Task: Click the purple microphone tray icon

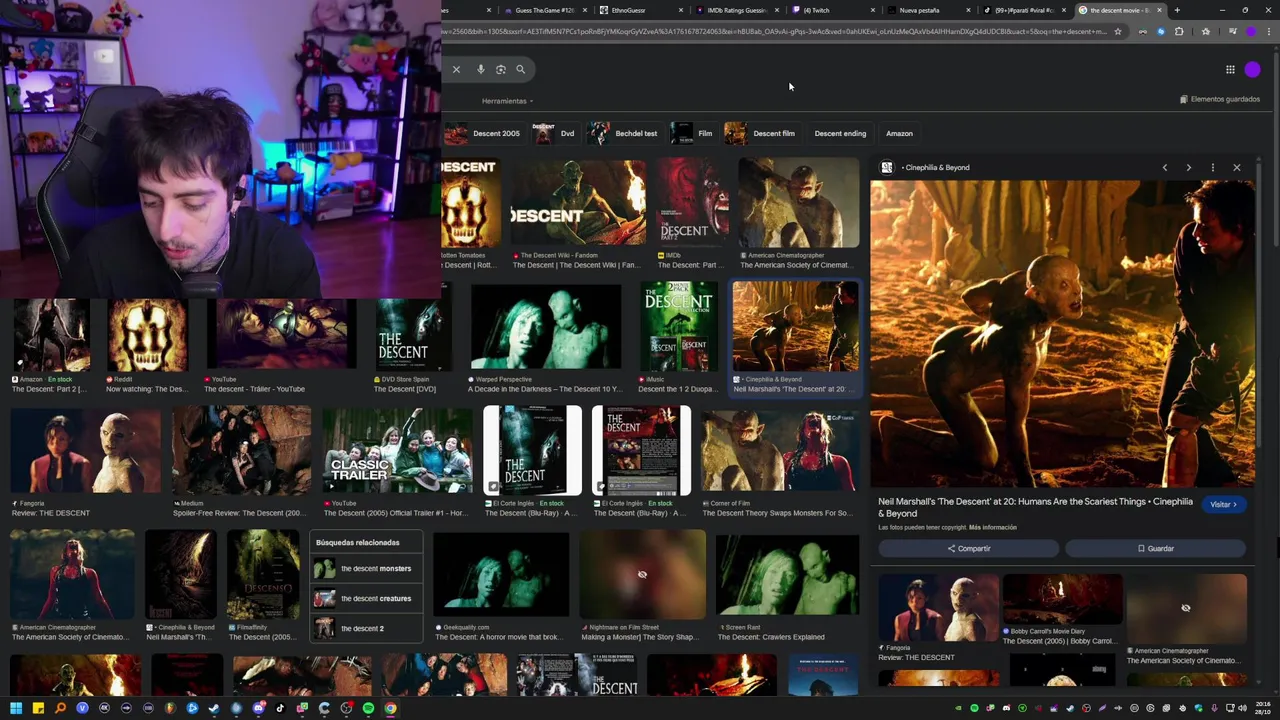Action: [1214, 708]
